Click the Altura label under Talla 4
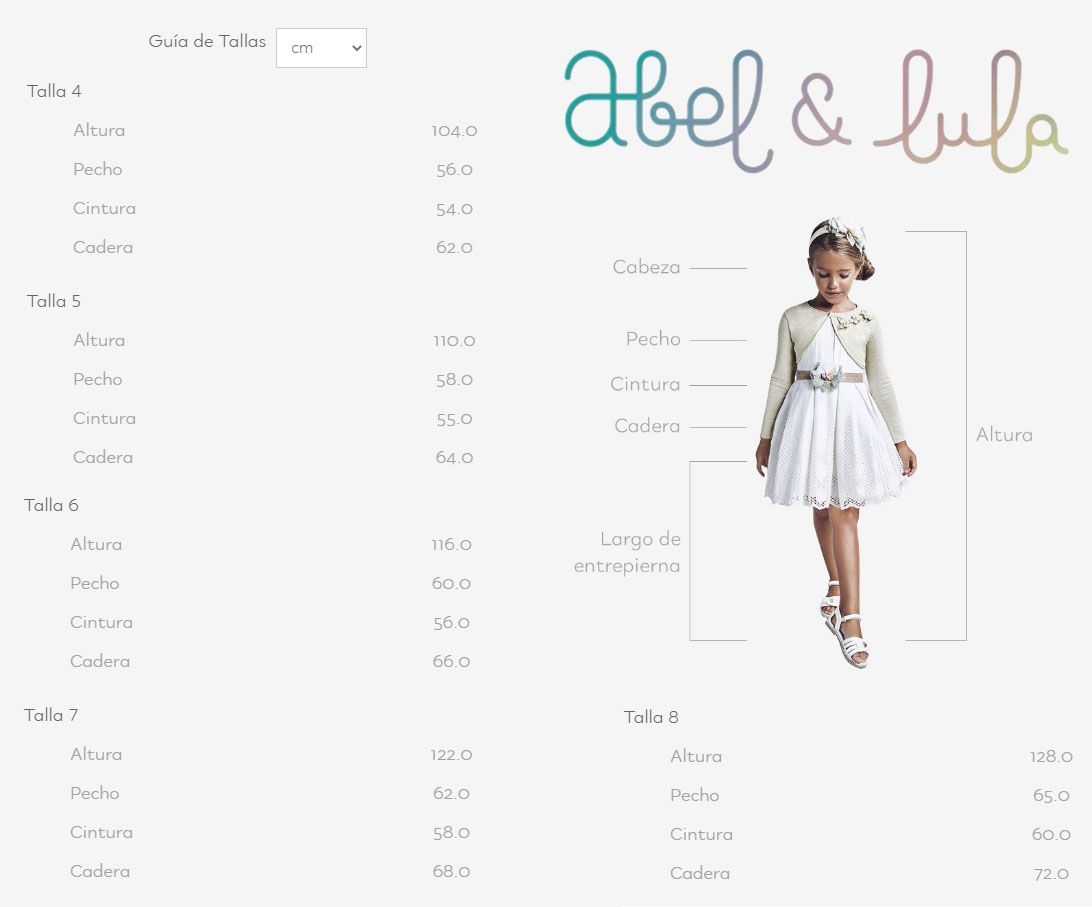The image size is (1092, 907). coord(99,131)
